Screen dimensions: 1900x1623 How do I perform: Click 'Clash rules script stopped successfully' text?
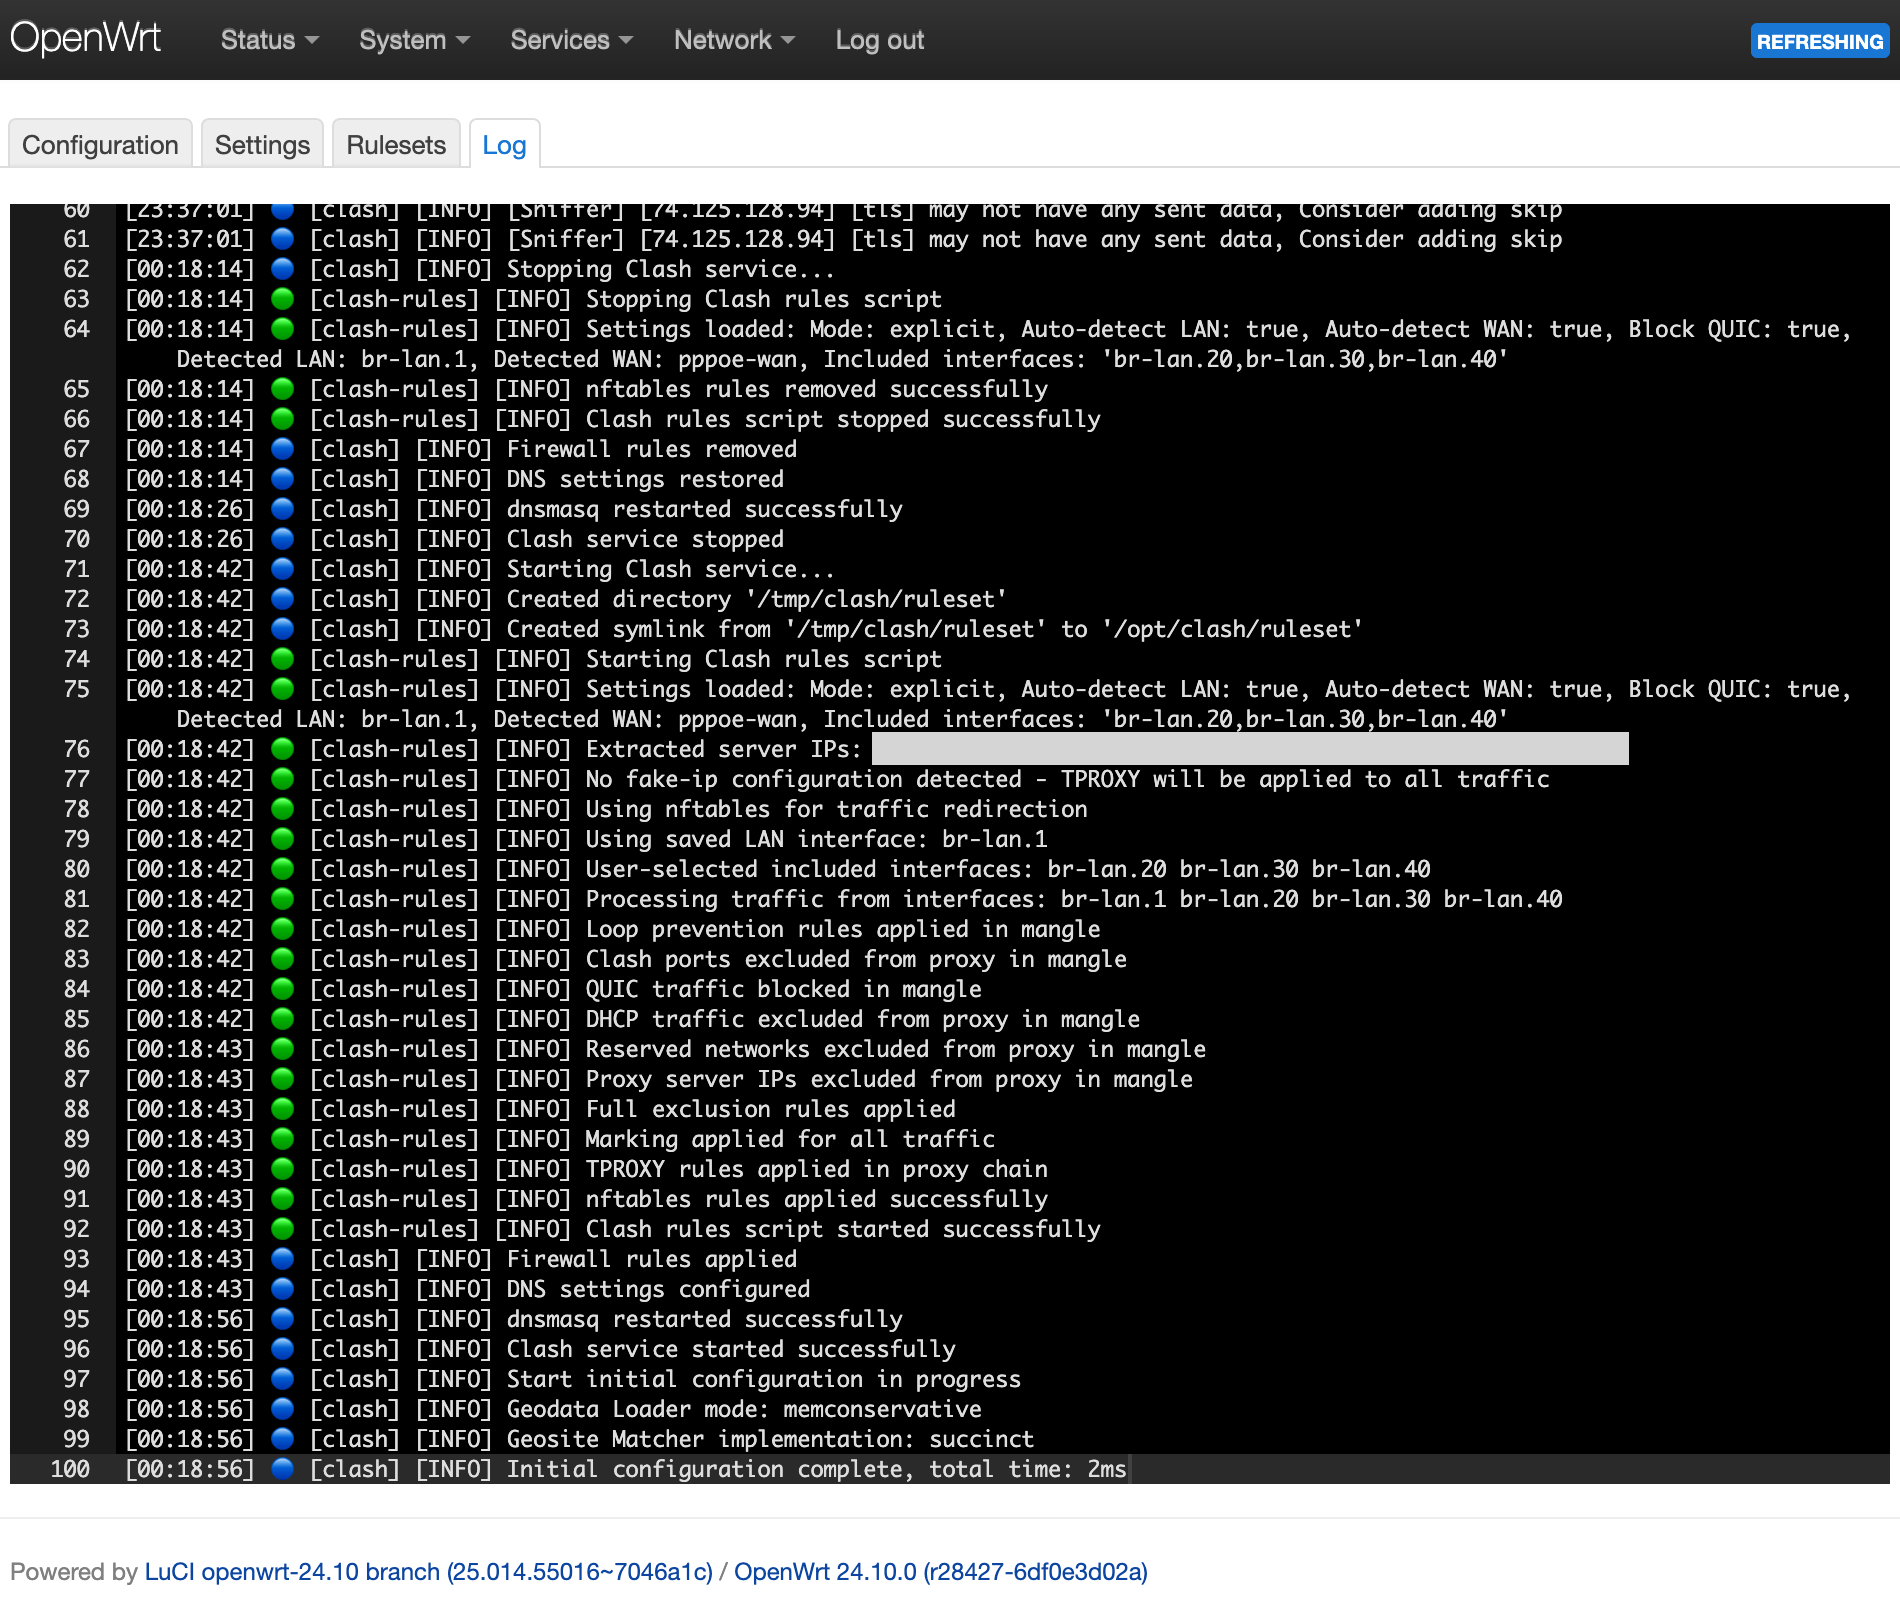point(842,419)
